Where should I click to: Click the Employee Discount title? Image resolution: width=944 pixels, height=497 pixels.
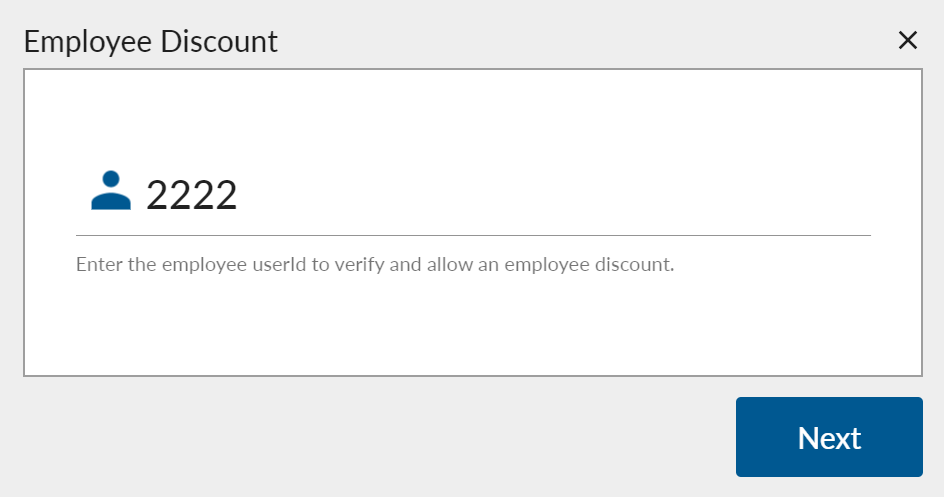coord(150,41)
